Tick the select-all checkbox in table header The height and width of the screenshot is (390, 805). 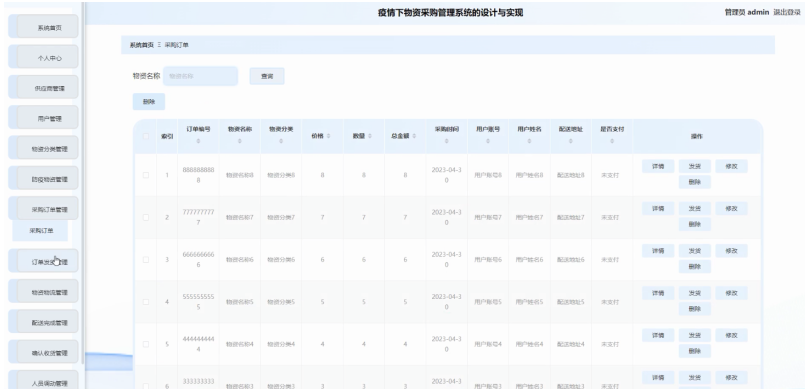coord(146,136)
